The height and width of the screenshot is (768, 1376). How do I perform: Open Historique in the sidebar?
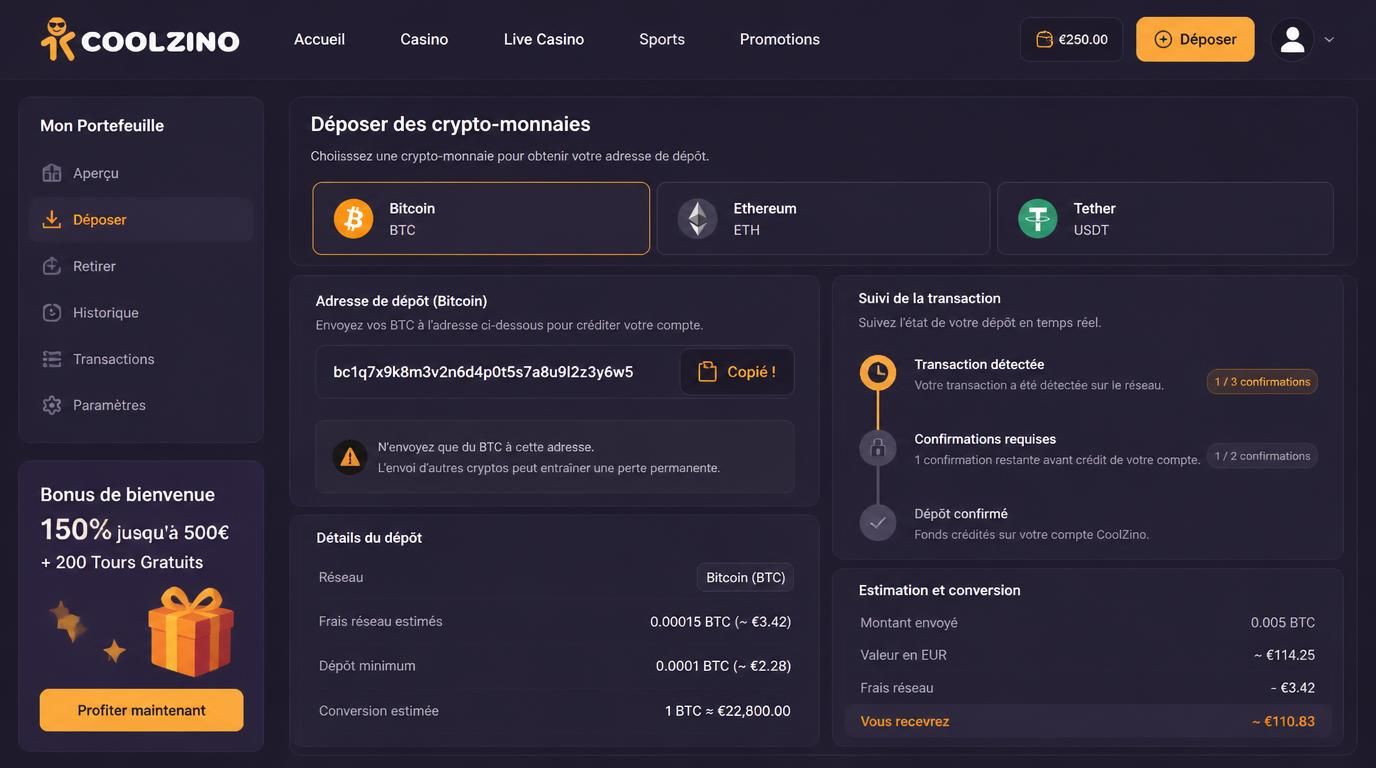140,312
